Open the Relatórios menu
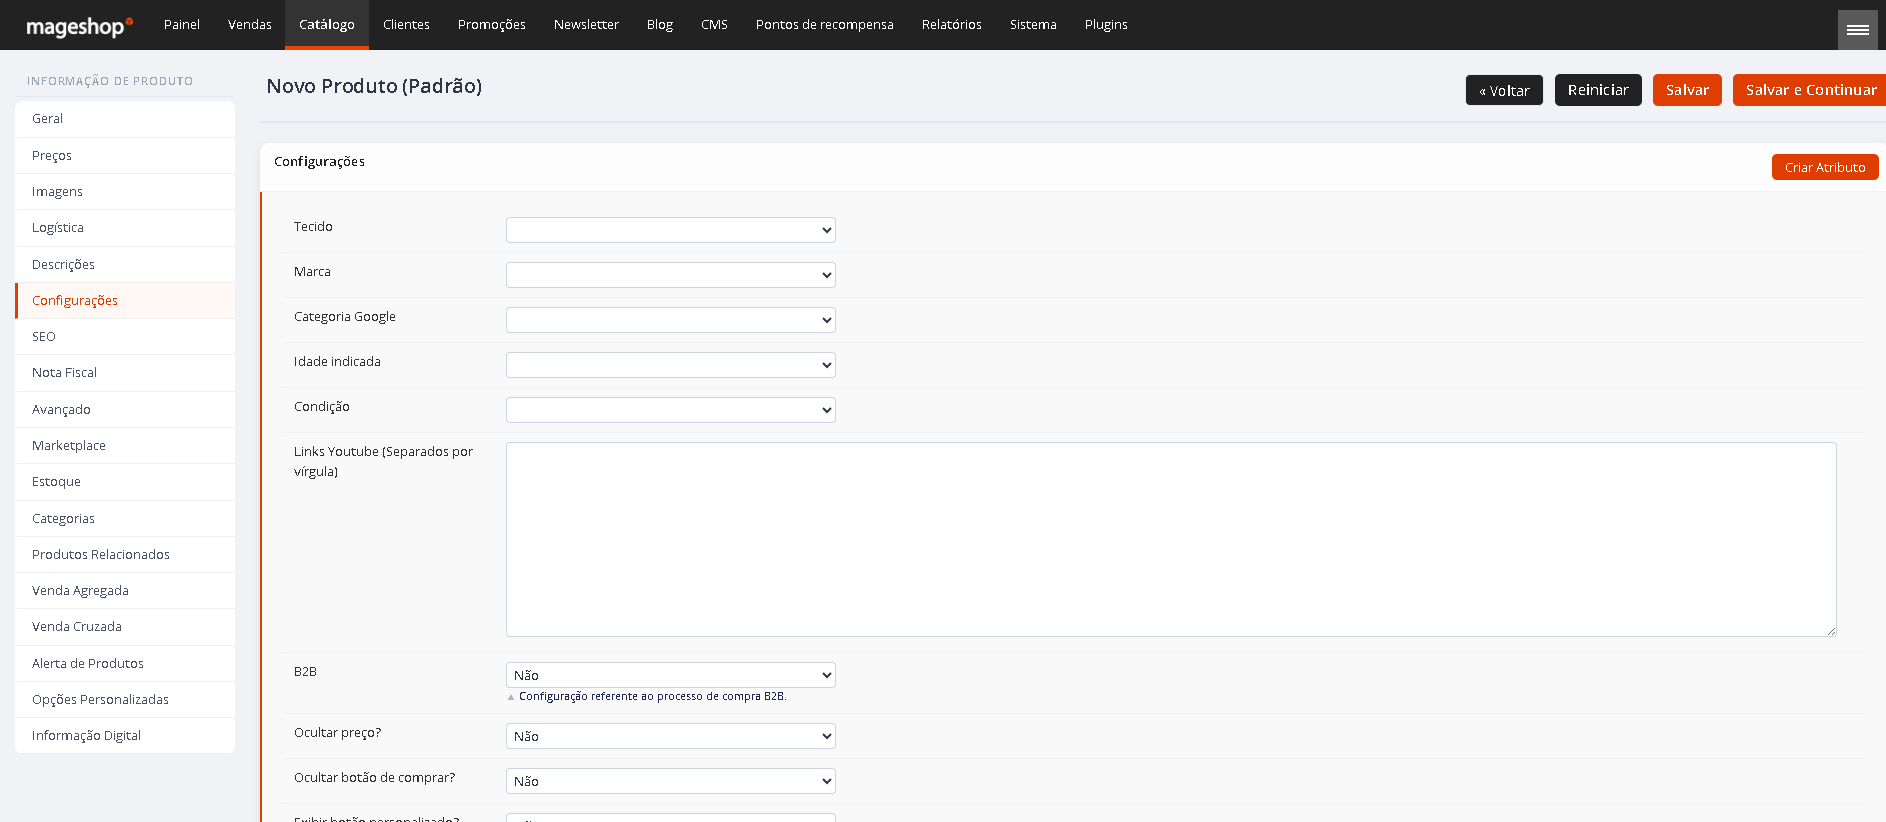Image resolution: width=1886 pixels, height=822 pixels. pyautogui.click(x=952, y=24)
